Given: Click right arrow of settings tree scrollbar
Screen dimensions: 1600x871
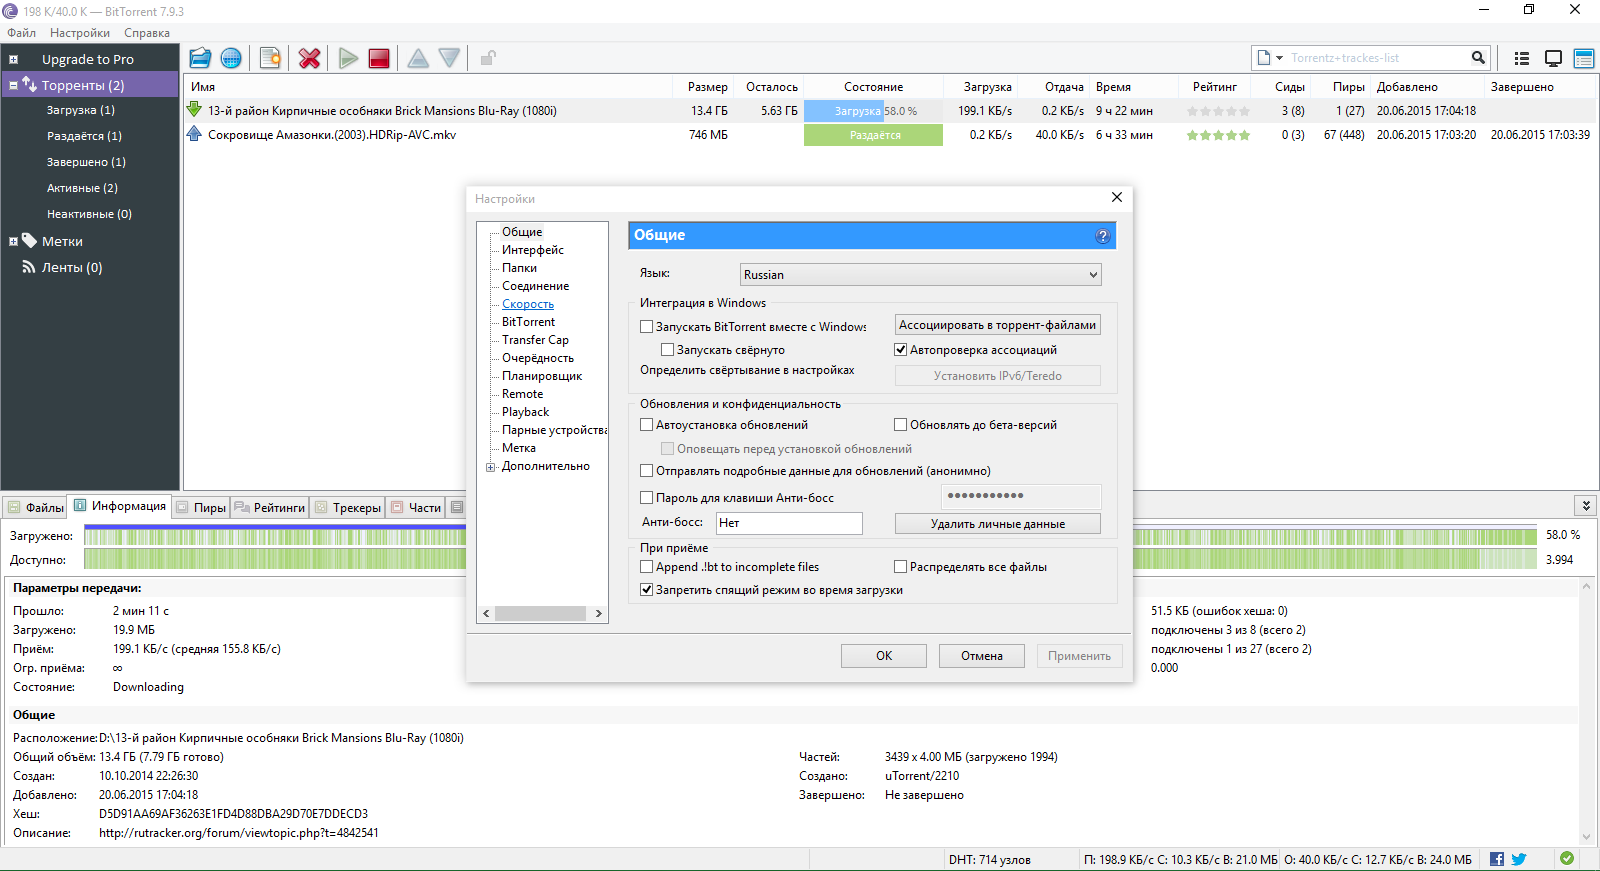Looking at the screenshot, I should 599,614.
